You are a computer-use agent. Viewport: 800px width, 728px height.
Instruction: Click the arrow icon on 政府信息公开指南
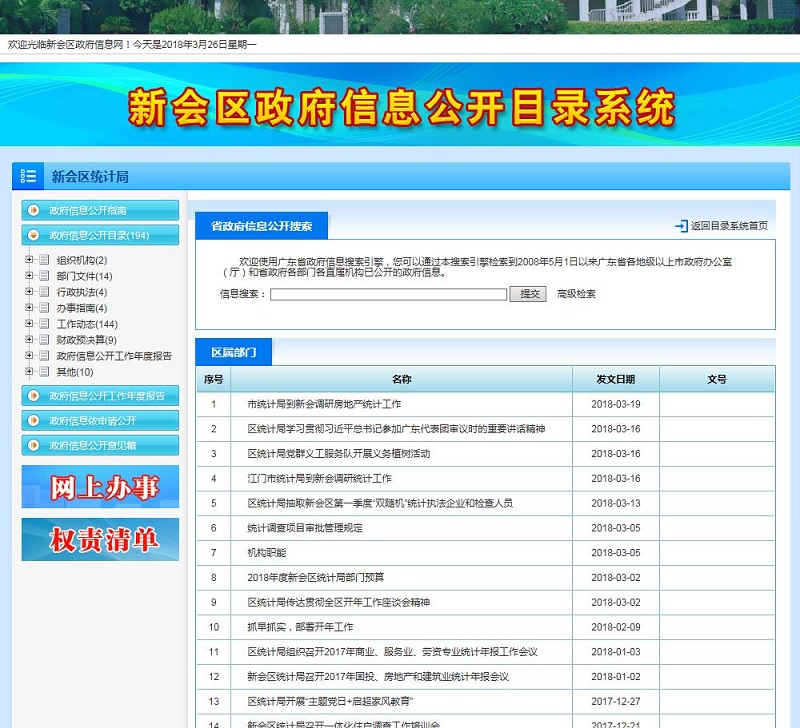click(34, 211)
